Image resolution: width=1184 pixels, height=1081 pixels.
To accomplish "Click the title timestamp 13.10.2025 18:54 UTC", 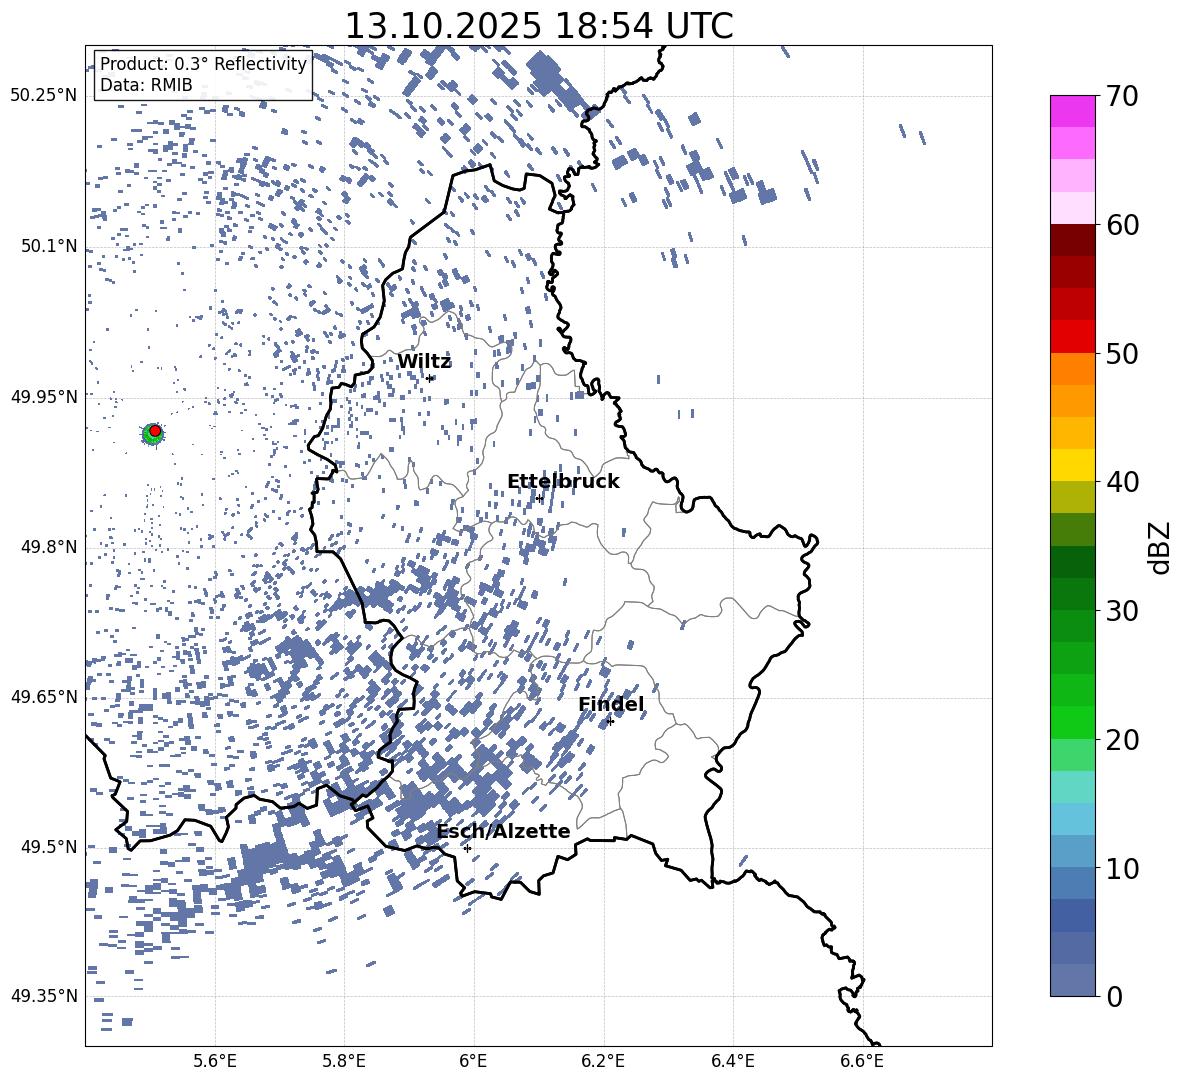I will click(538, 26).
